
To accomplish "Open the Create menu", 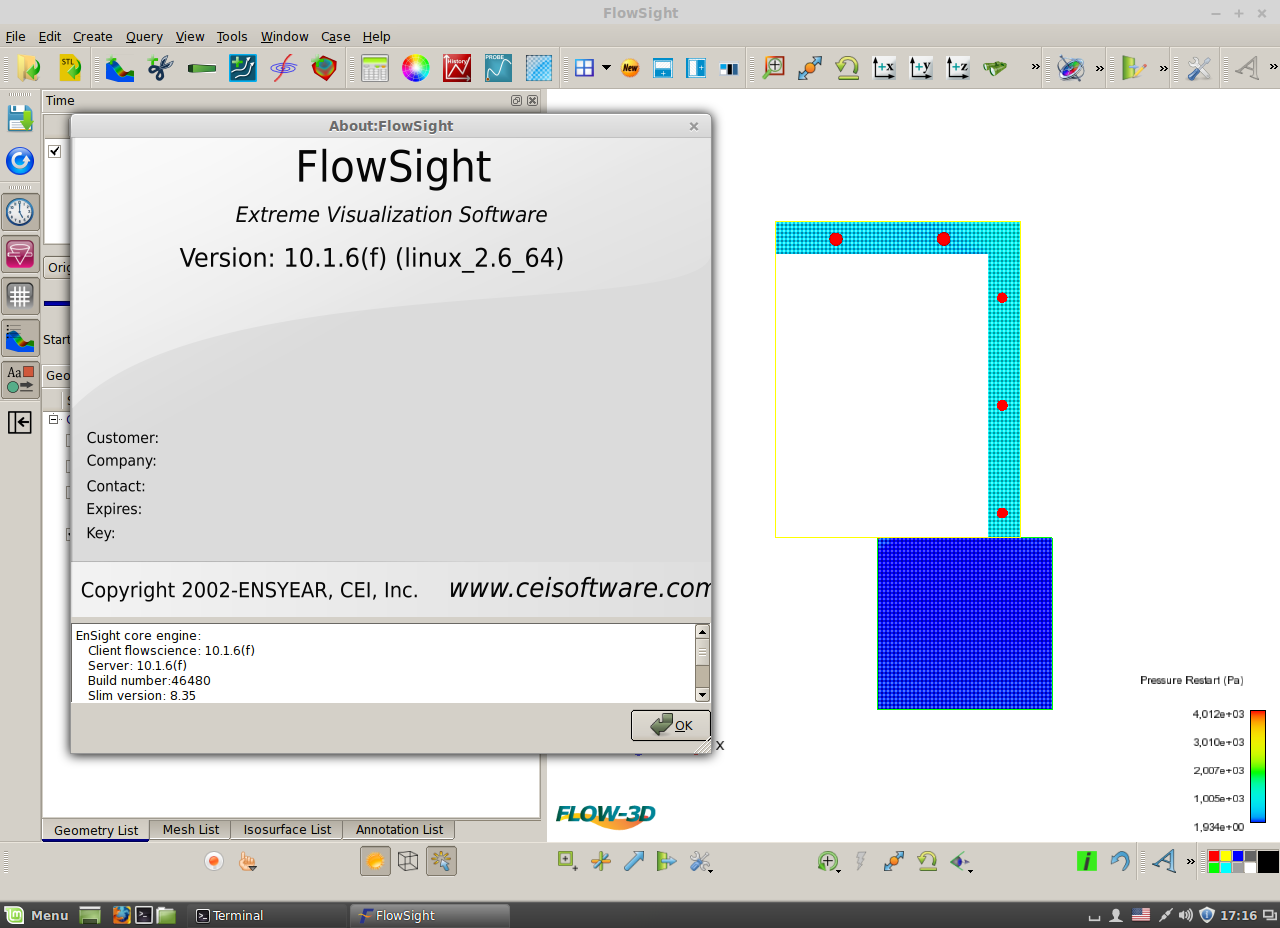I will (x=92, y=36).
